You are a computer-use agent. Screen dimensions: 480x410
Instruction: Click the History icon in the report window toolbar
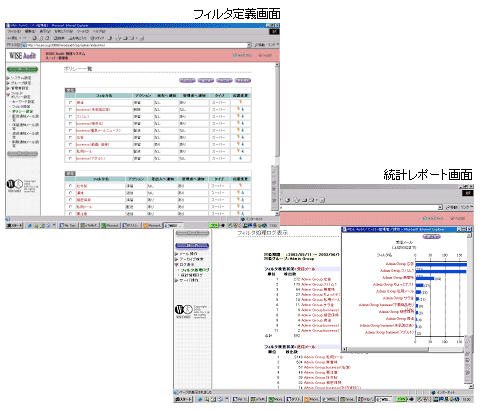287,200
